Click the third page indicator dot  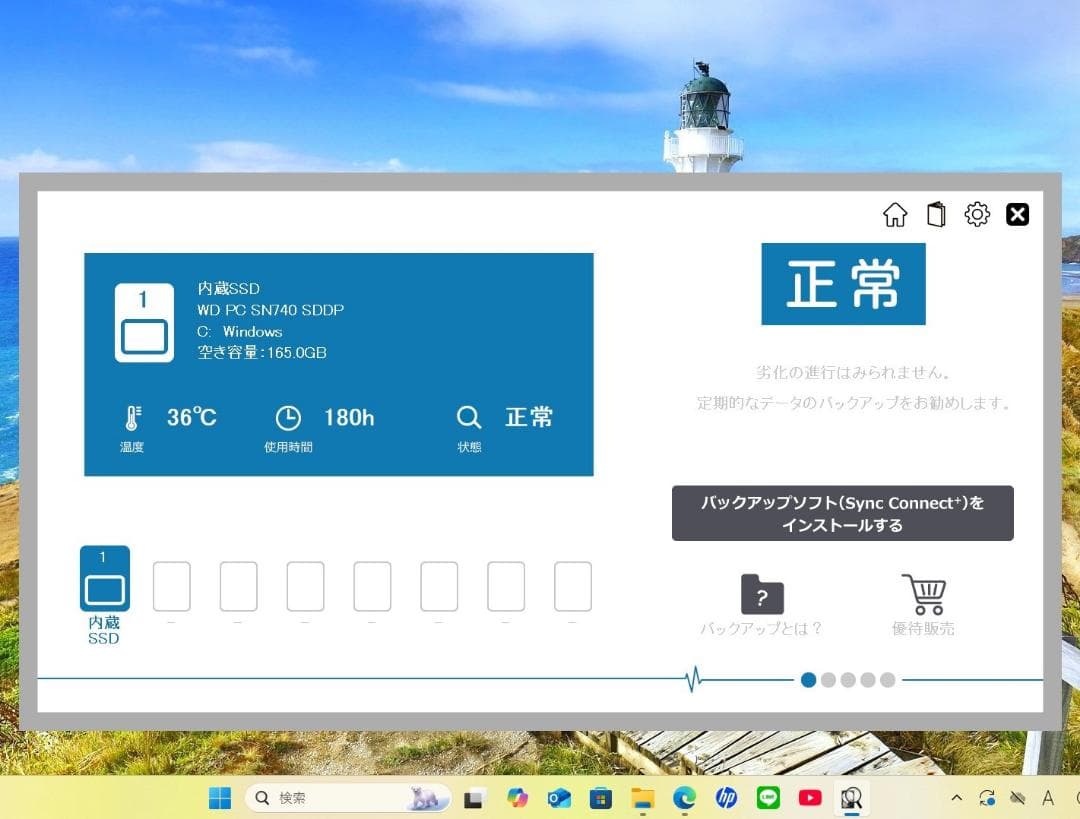pyautogui.click(x=848, y=679)
